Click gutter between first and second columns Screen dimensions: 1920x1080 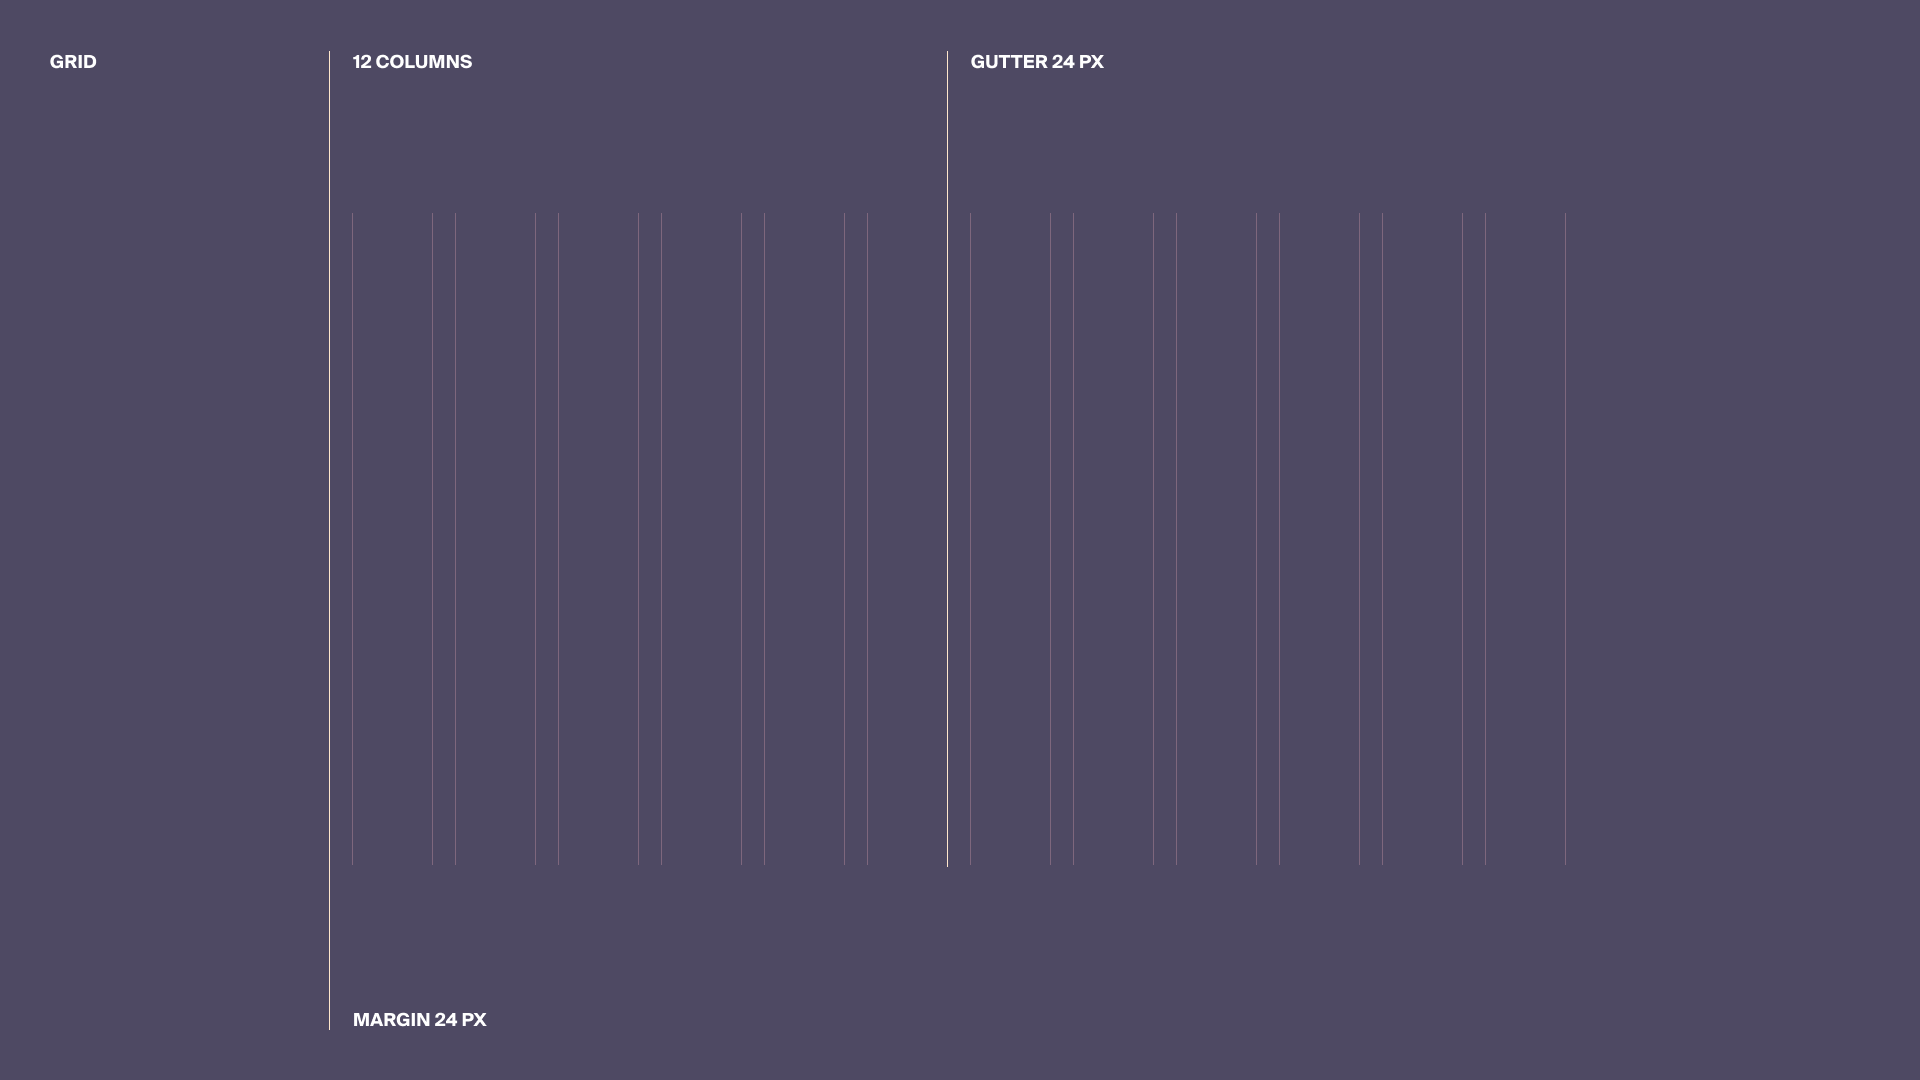coord(444,540)
